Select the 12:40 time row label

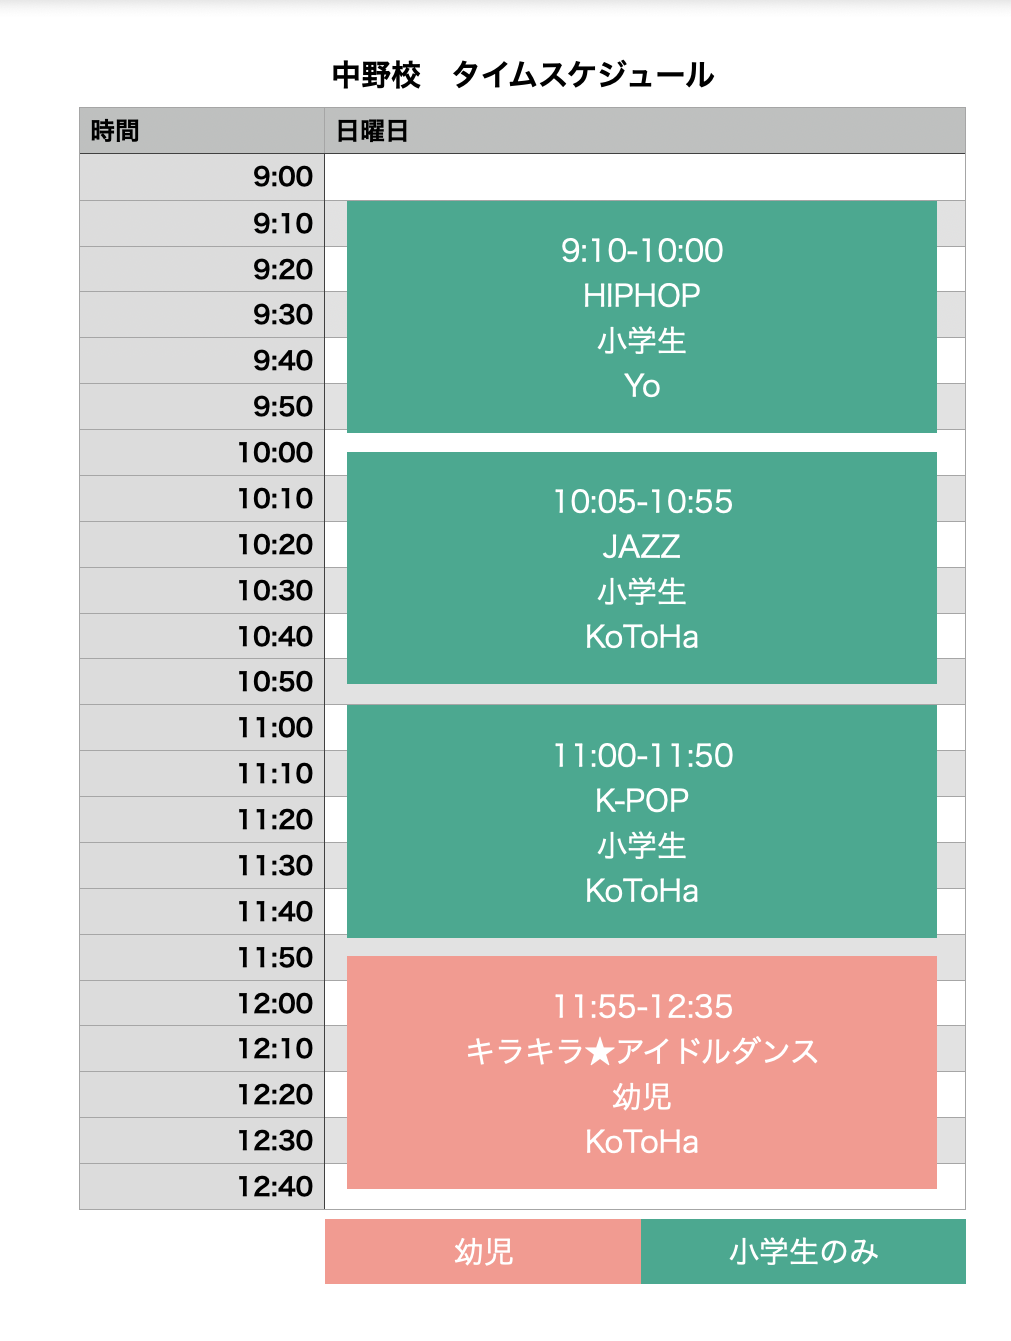click(275, 1187)
